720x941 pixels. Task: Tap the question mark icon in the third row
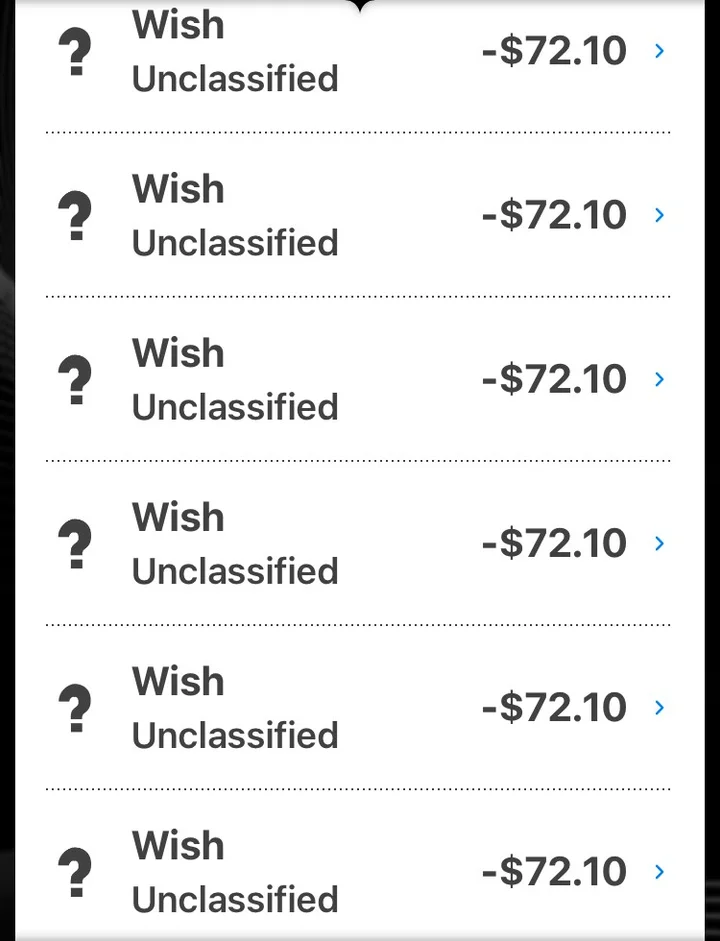pos(75,380)
